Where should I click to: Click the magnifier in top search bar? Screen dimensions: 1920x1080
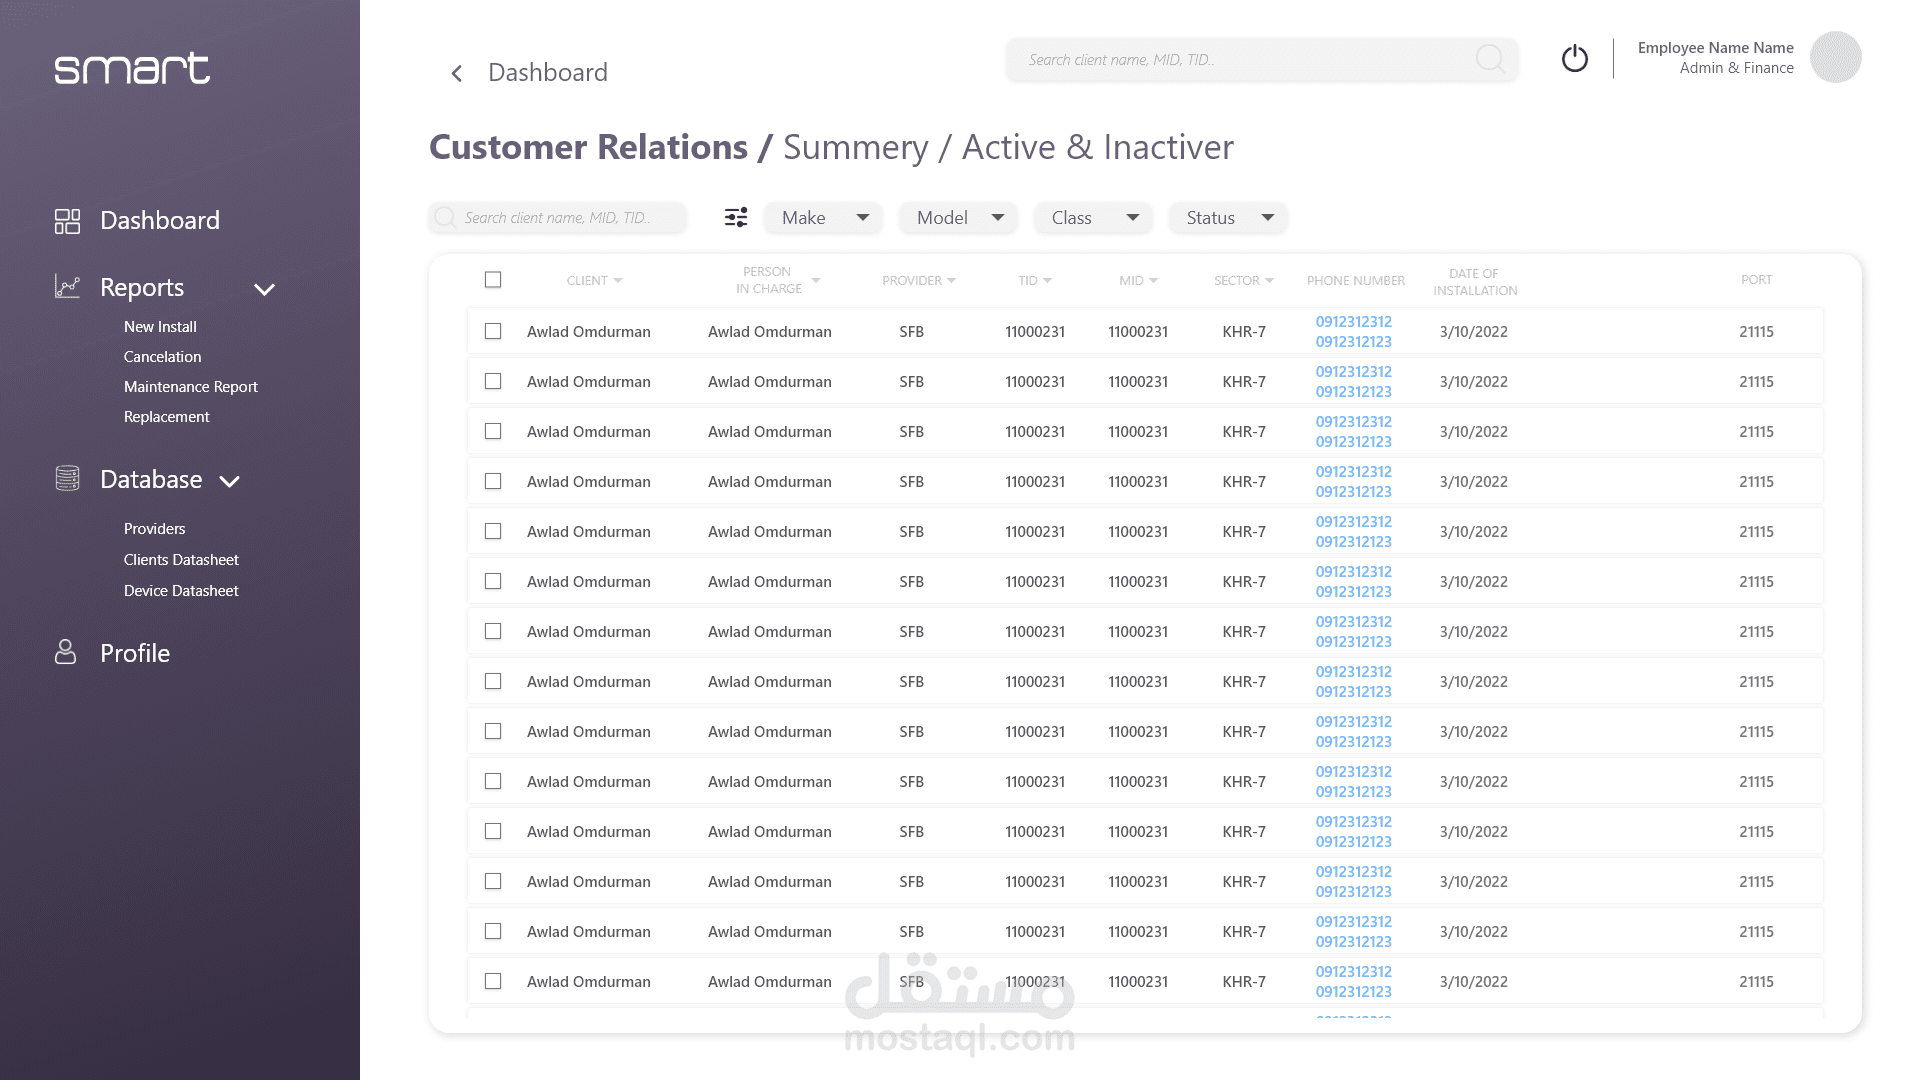coord(1490,59)
